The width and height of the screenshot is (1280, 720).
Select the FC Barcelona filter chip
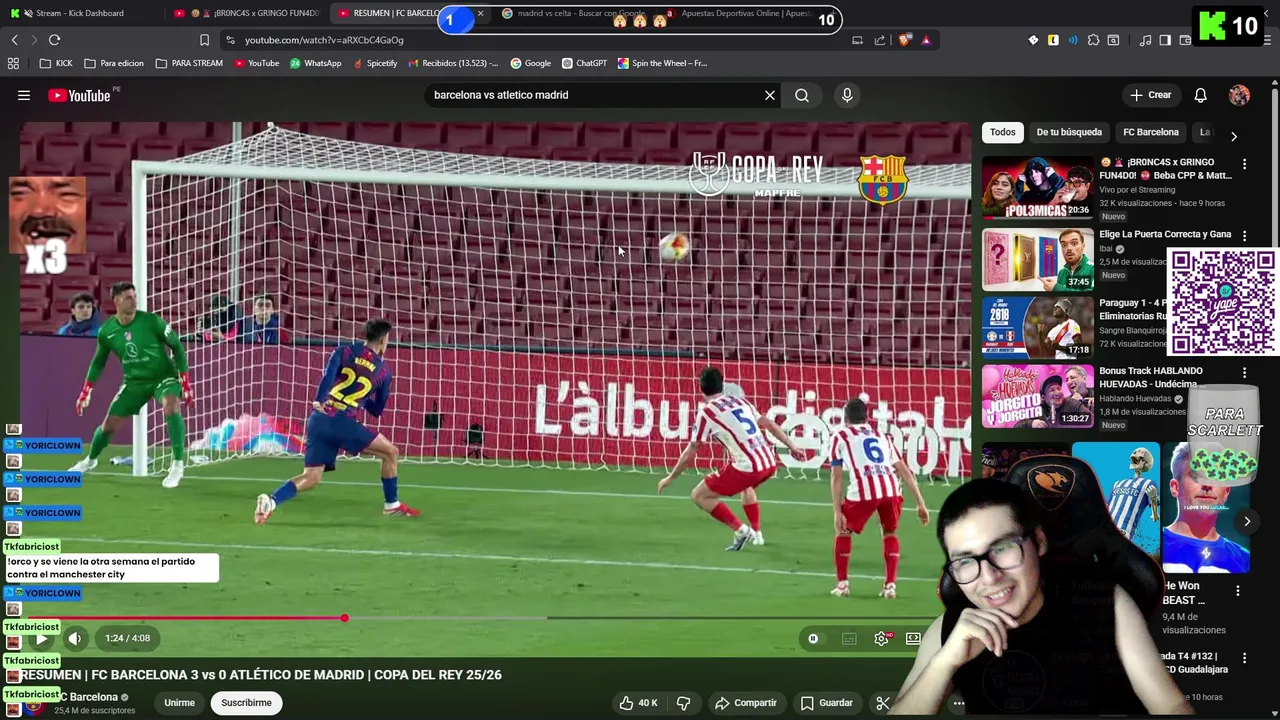1151,132
